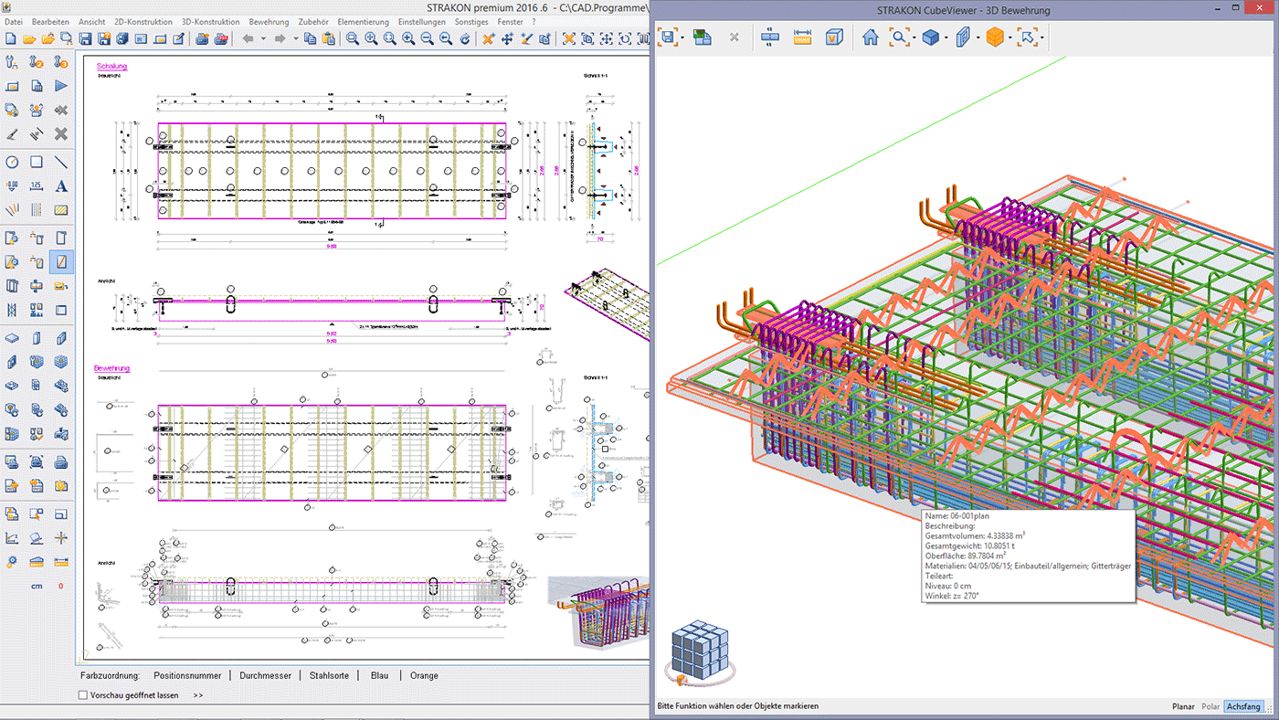This screenshot has width=1279, height=720.
Task: Click the diagonal line drawing tool
Action: point(61,162)
